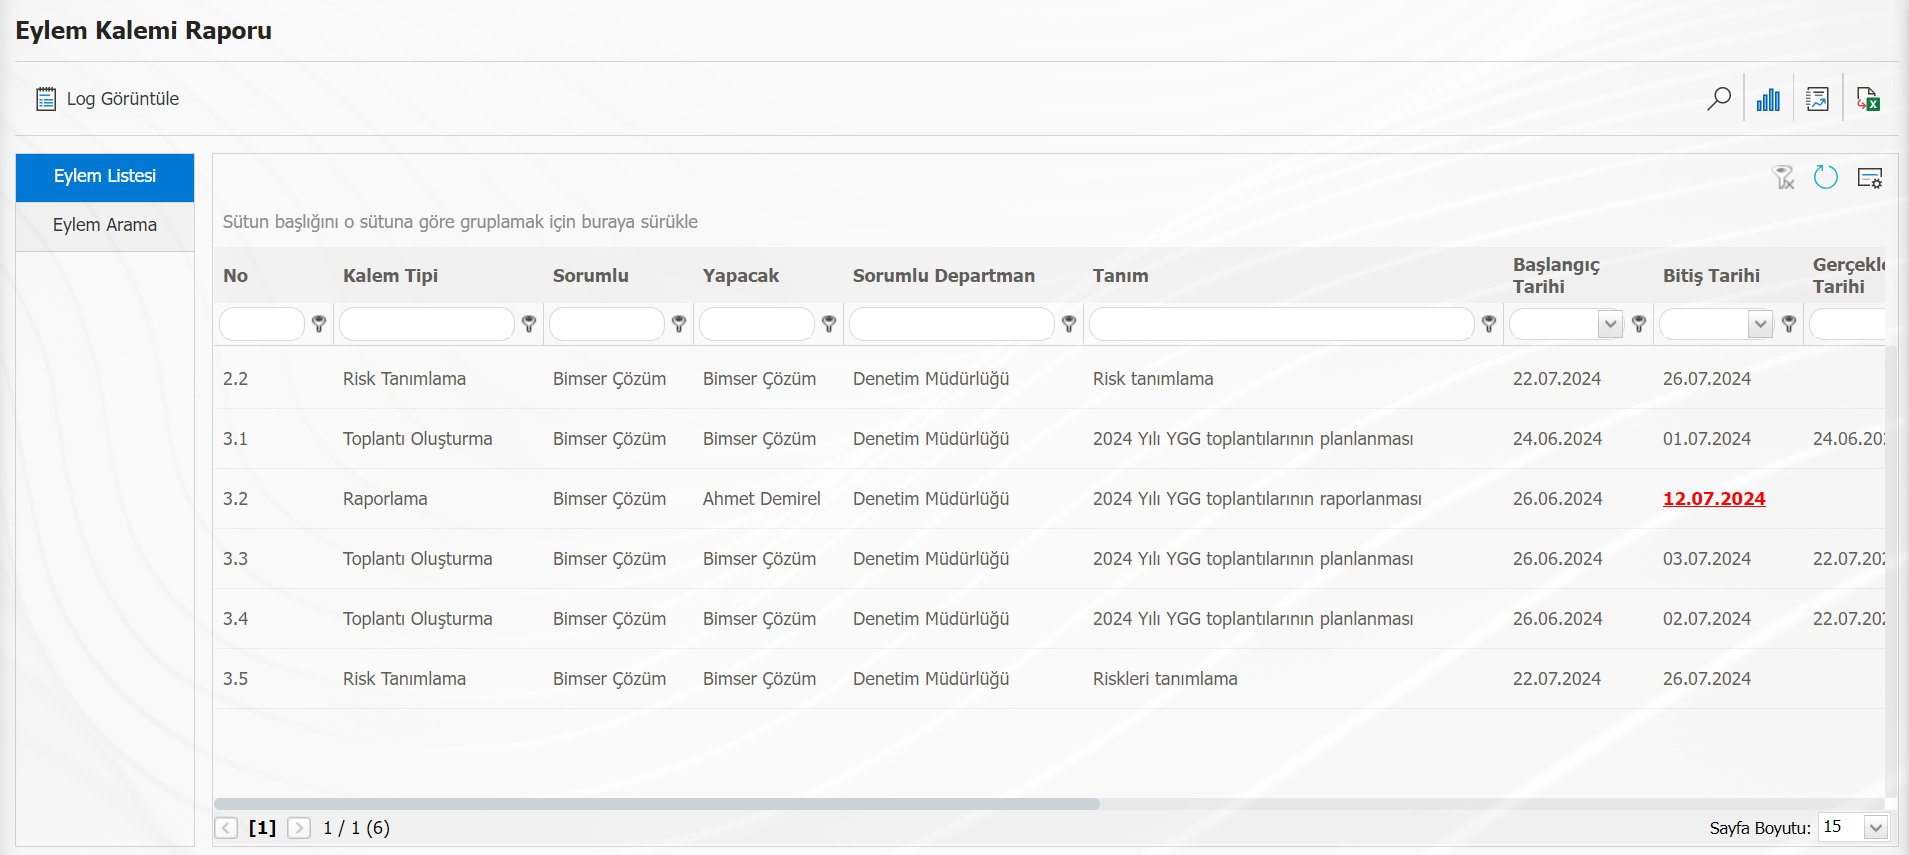
Task: Select 'Raporlama' cell in row 3.2
Action: (385, 499)
